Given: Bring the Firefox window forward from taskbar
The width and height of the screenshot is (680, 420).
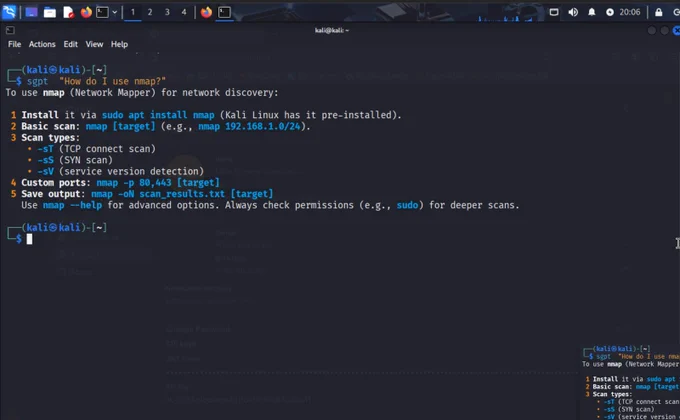Looking at the screenshot, I should tap(206, 12).
